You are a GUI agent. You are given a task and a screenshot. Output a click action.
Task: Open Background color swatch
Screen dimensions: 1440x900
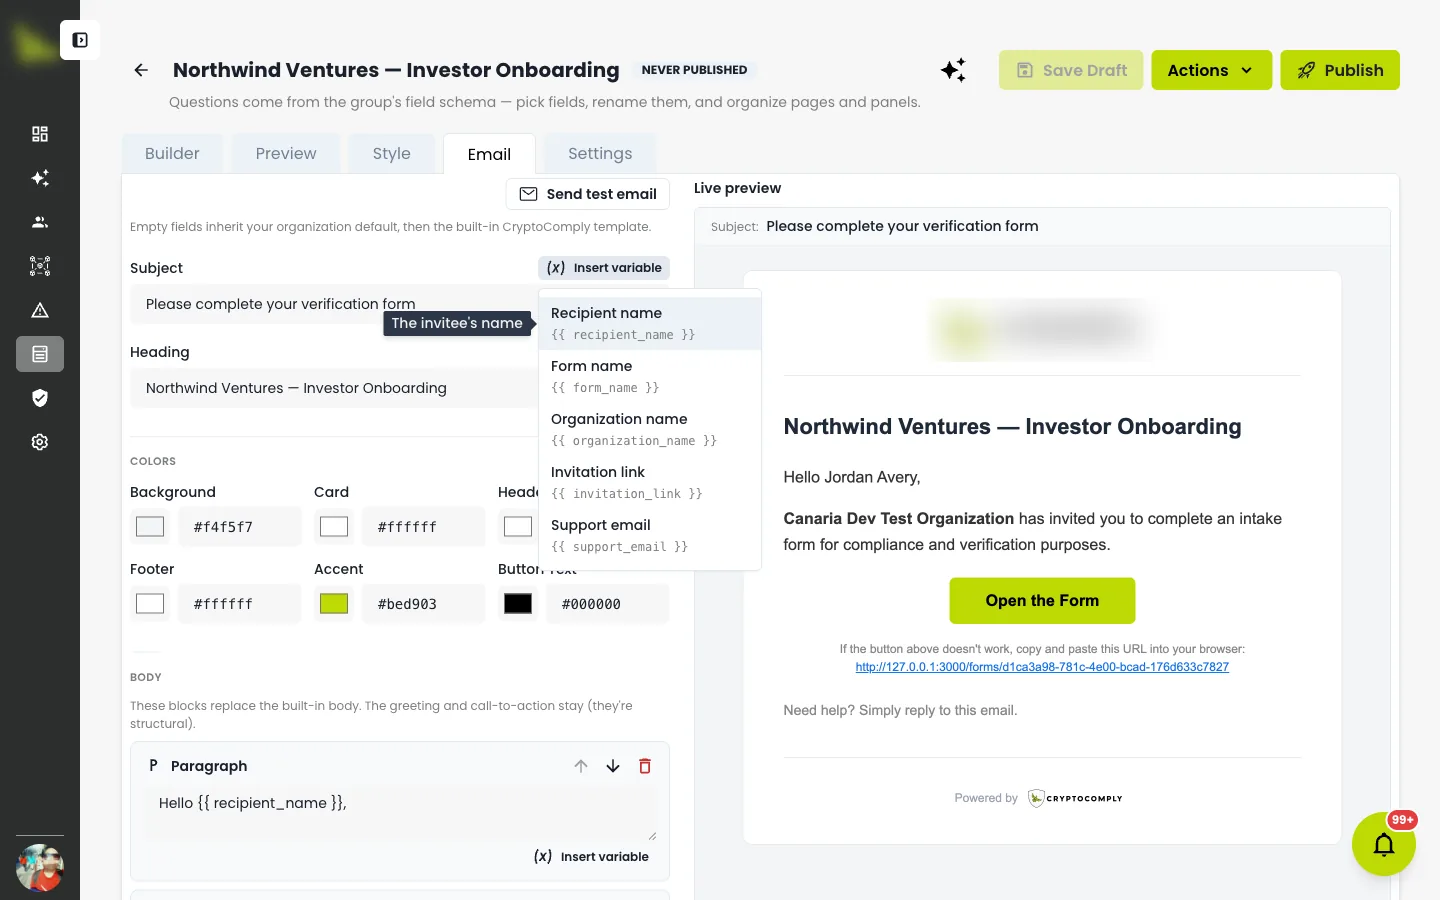click(x=150, y=527)
